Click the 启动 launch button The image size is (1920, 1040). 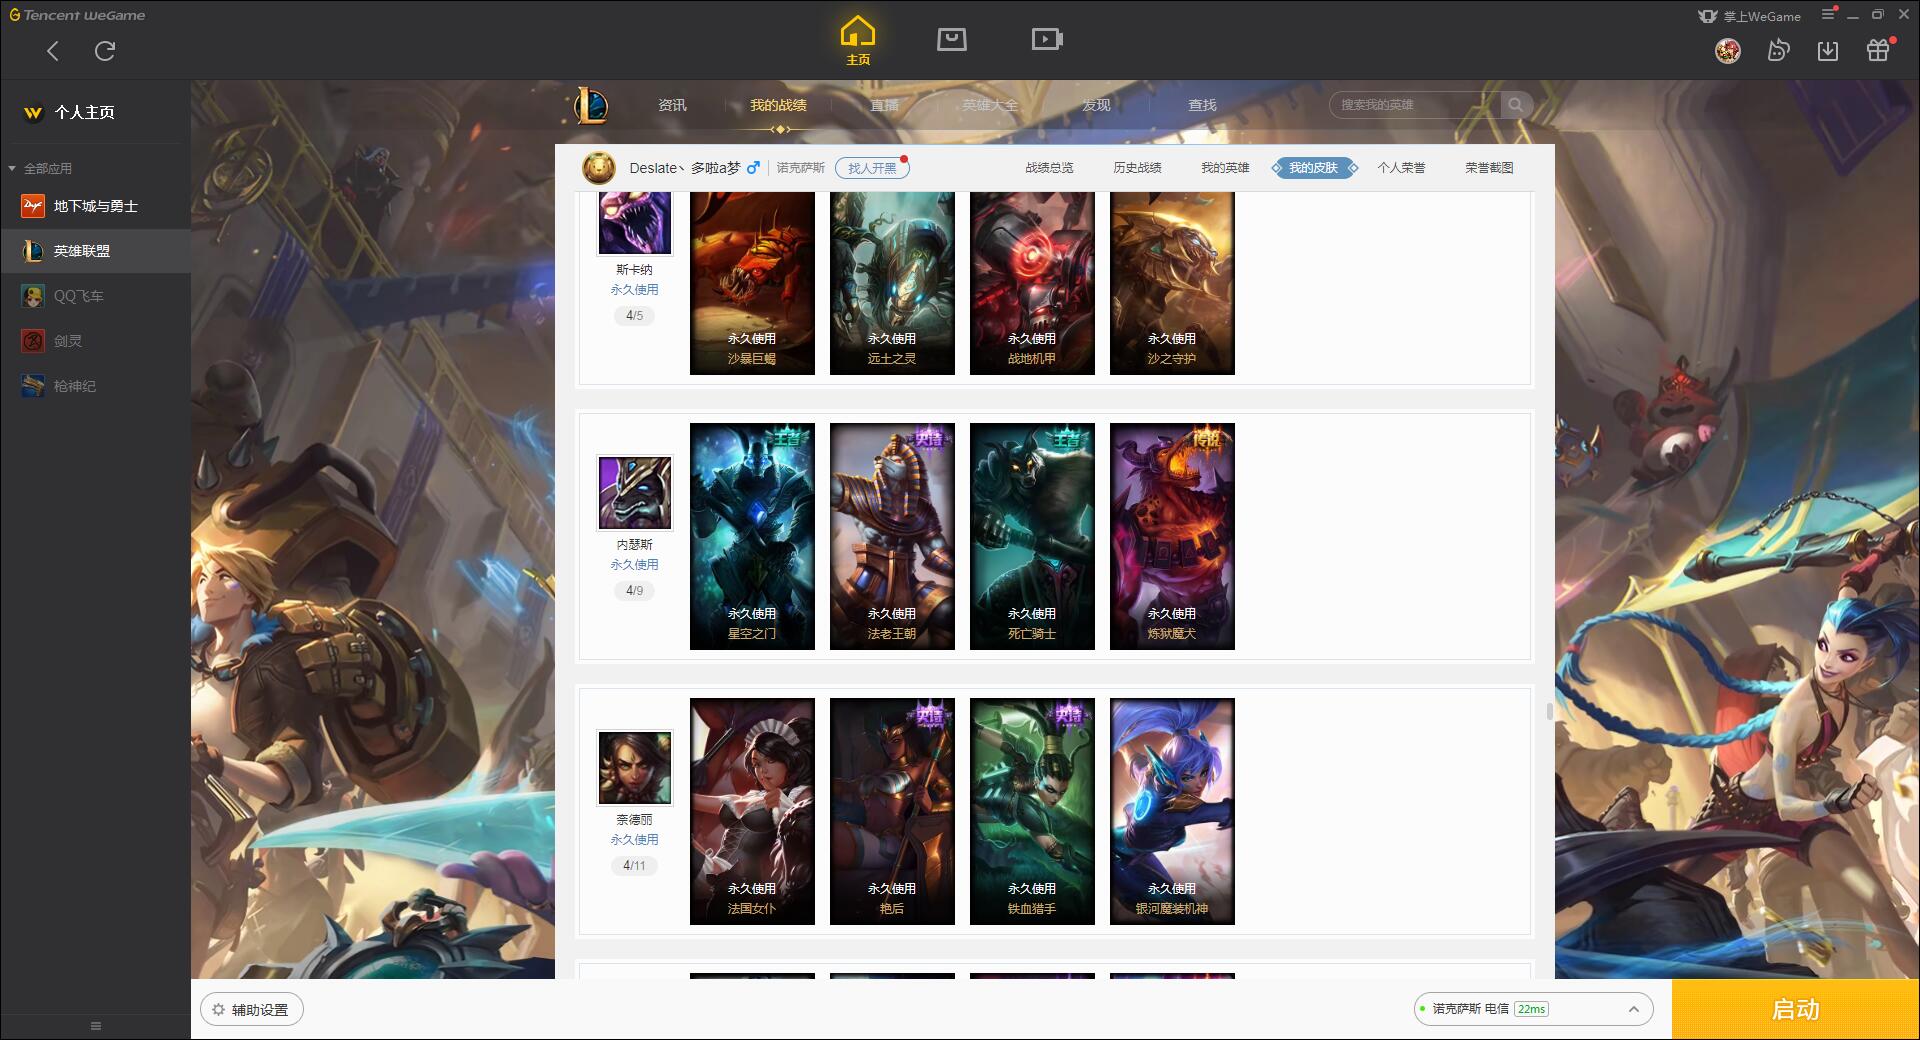tap(1796, 1010)
